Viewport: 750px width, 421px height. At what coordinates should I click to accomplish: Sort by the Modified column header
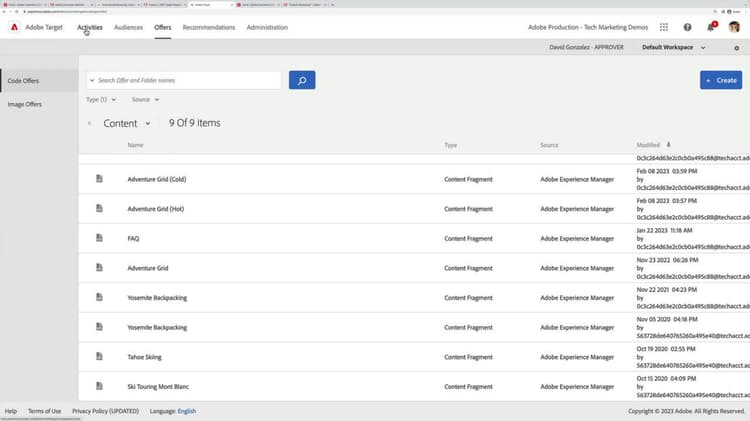[648, 145]
